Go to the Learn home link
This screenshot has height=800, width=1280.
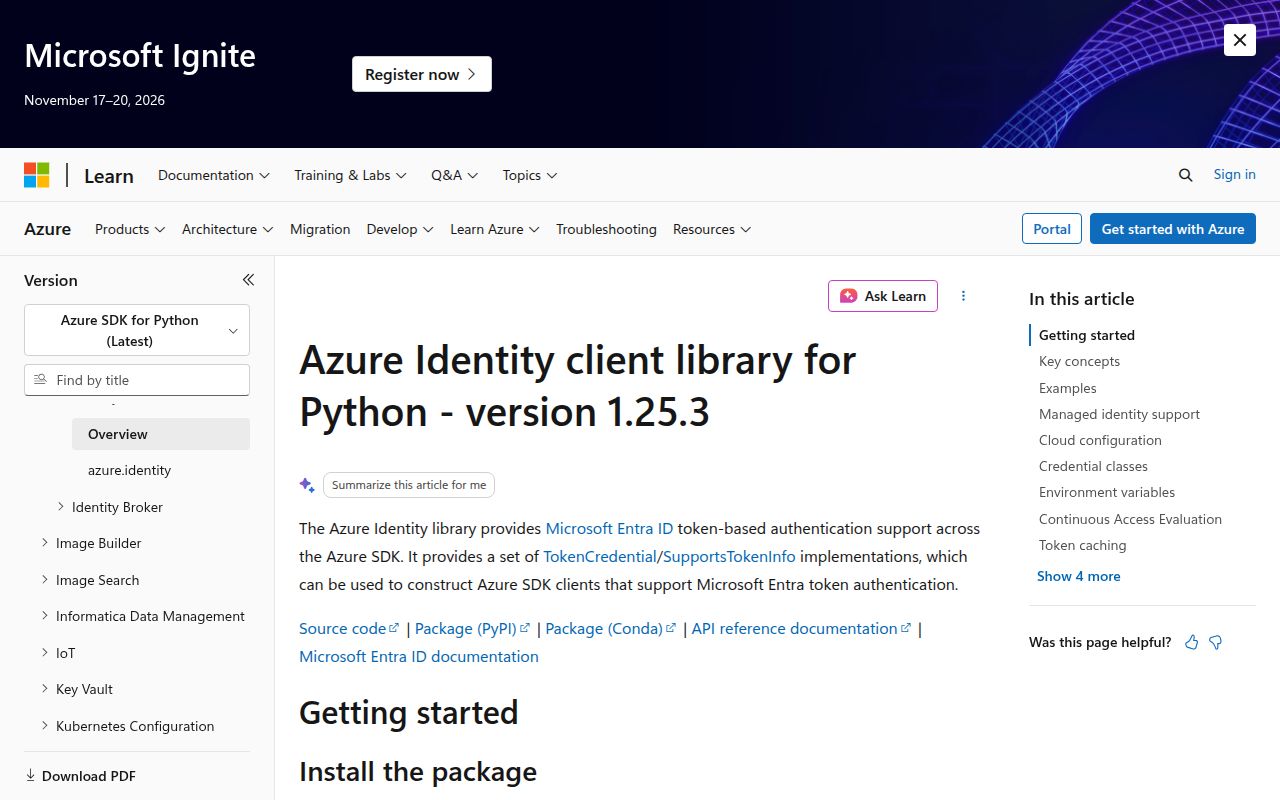(109, 176)
